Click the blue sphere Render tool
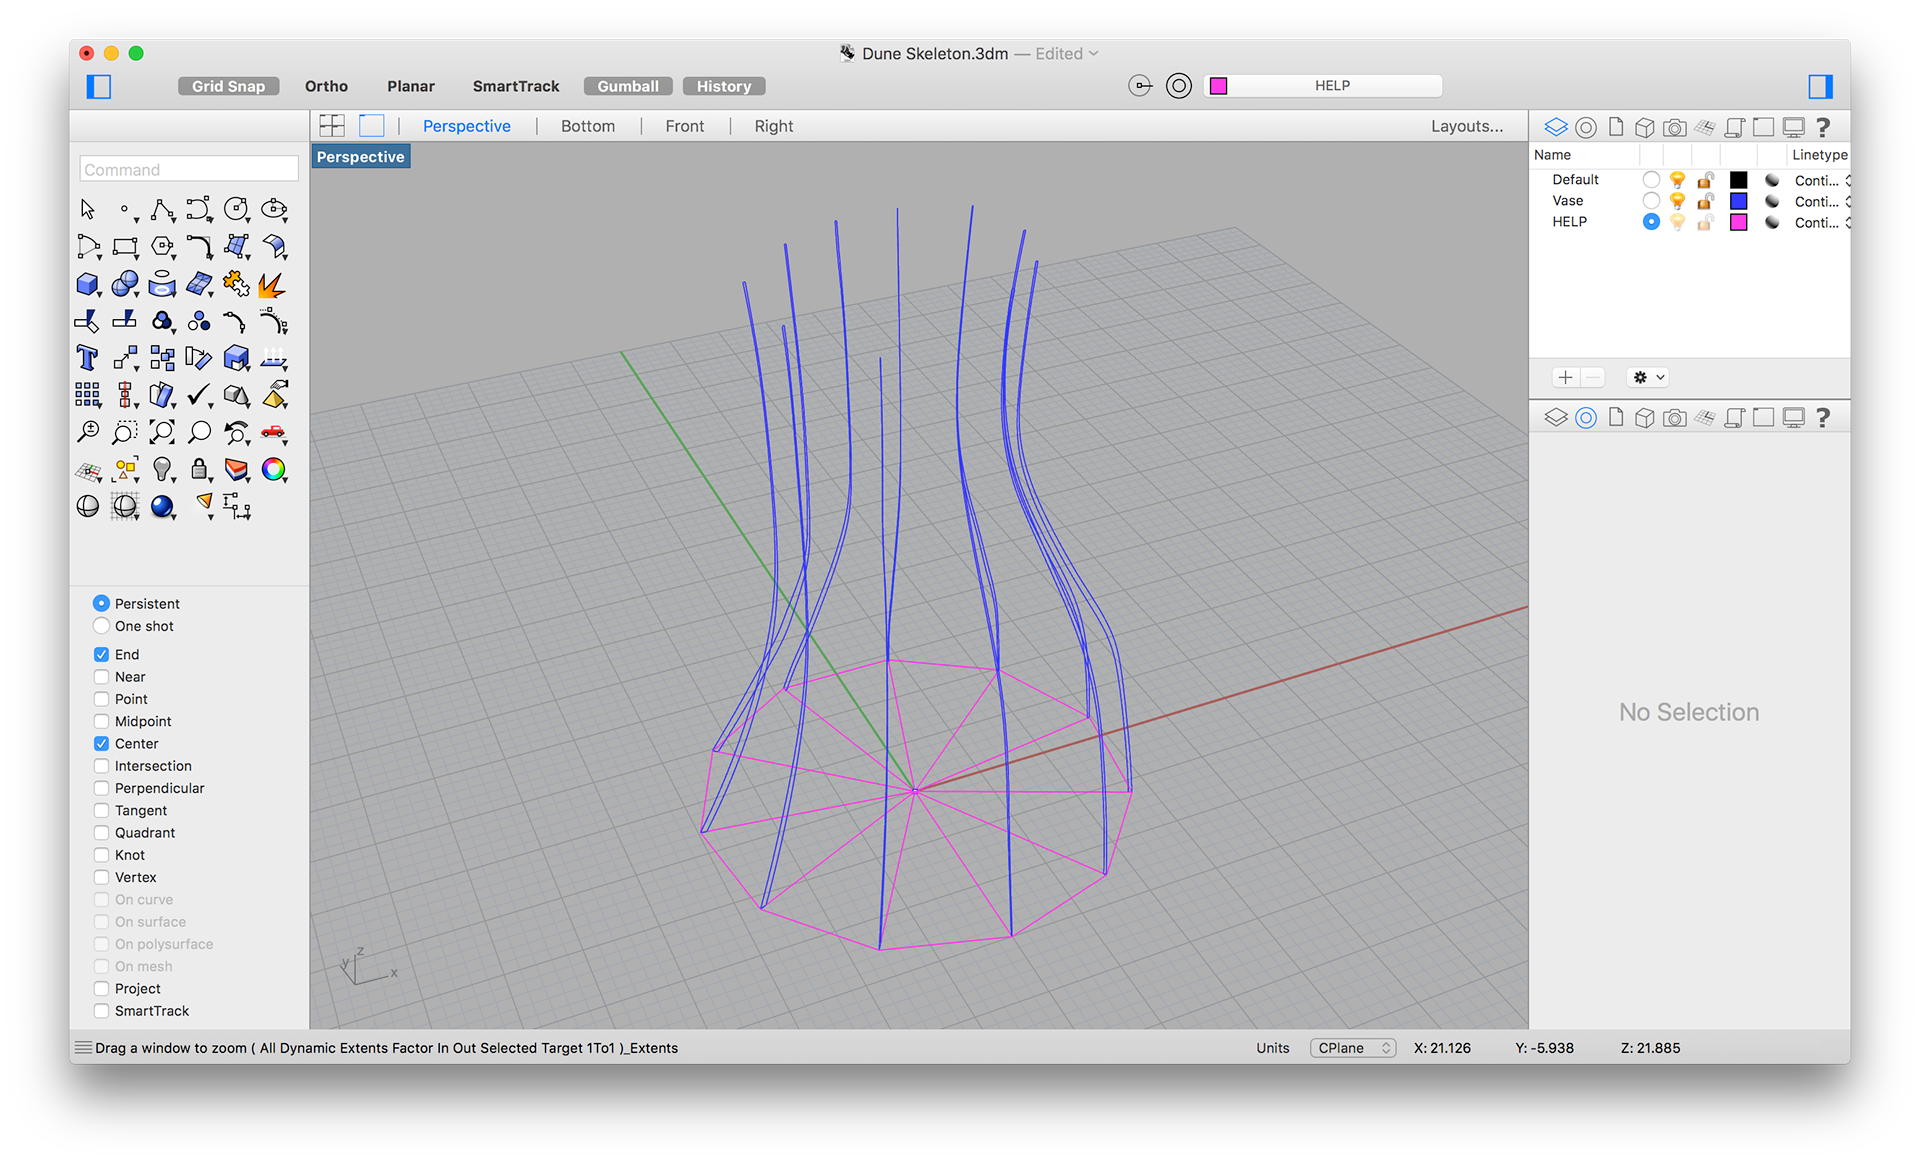 coord(162,506)
